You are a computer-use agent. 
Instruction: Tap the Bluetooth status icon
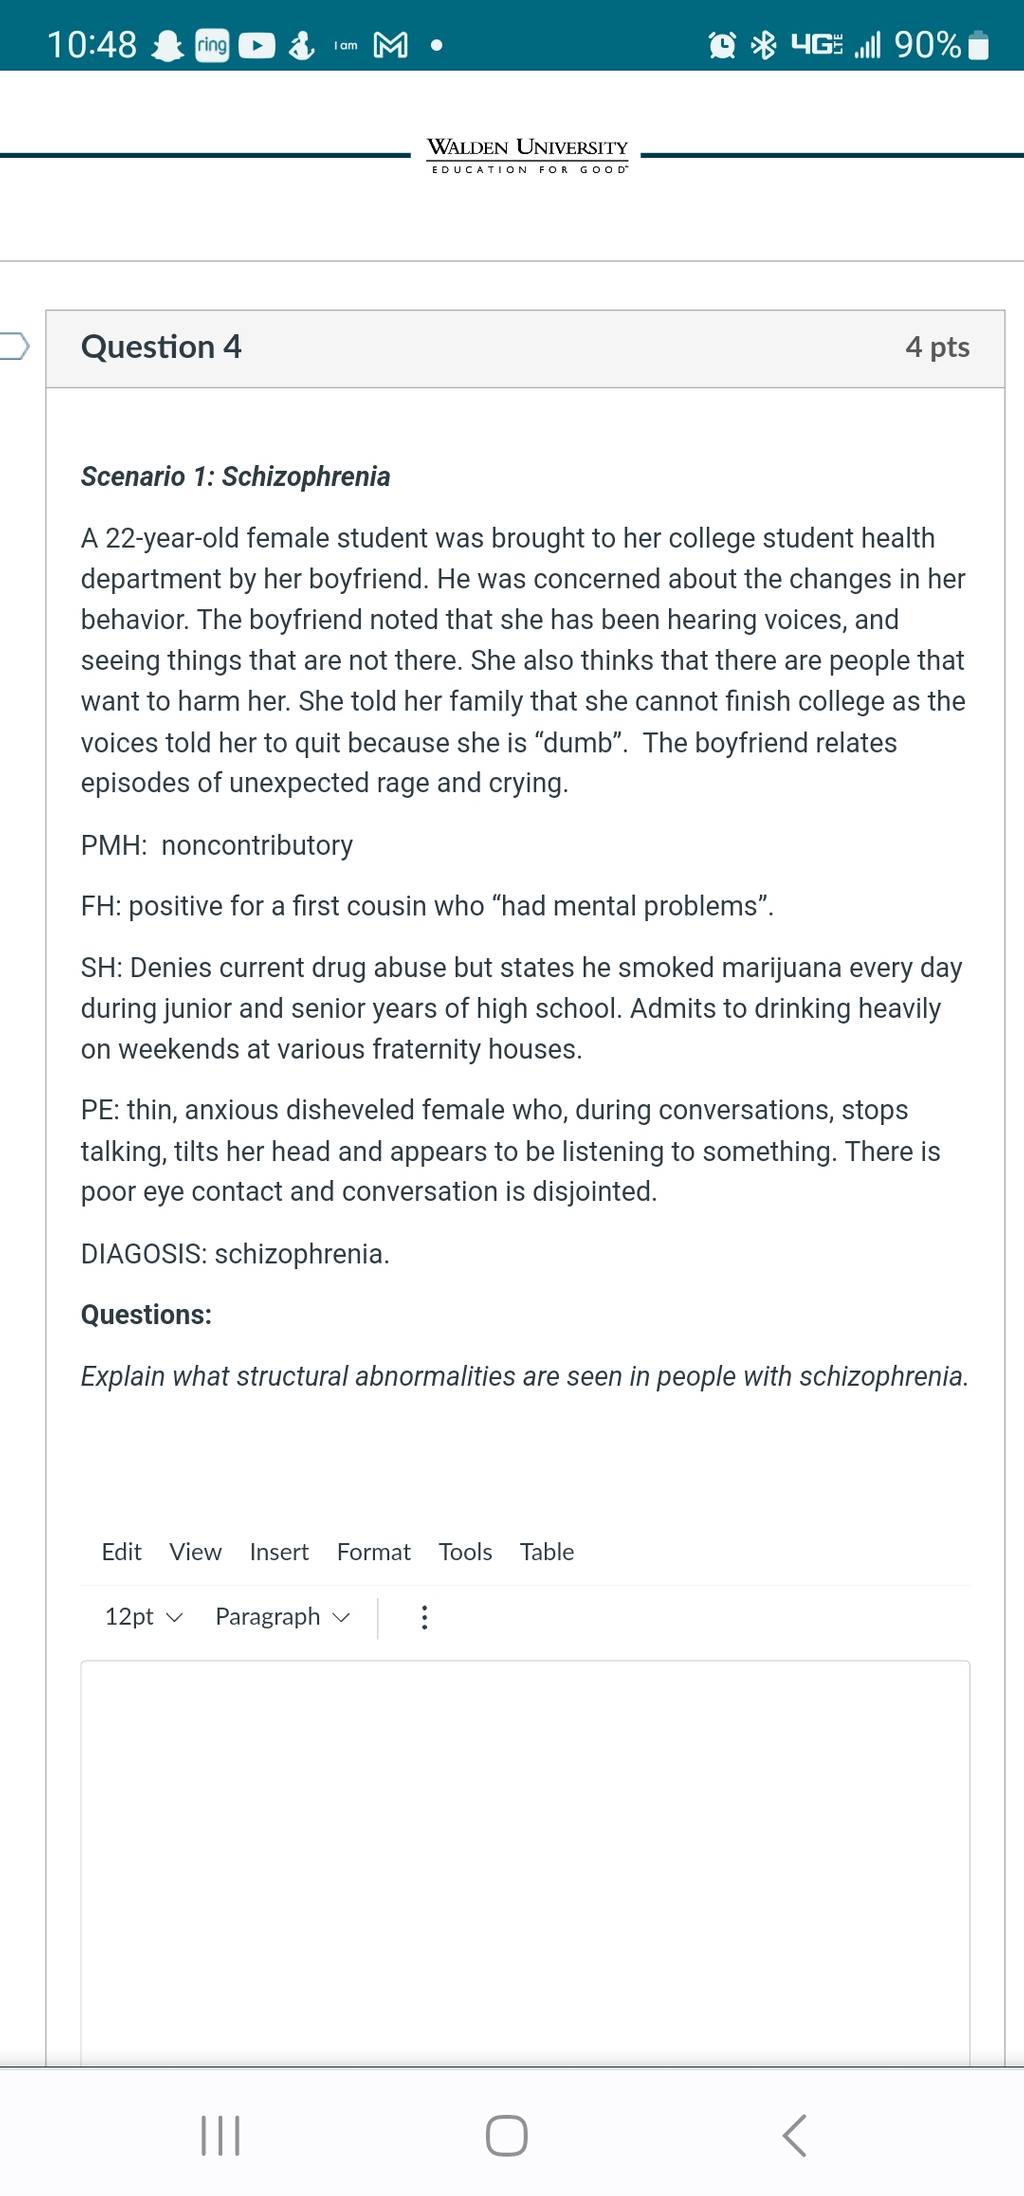point(764,45)
